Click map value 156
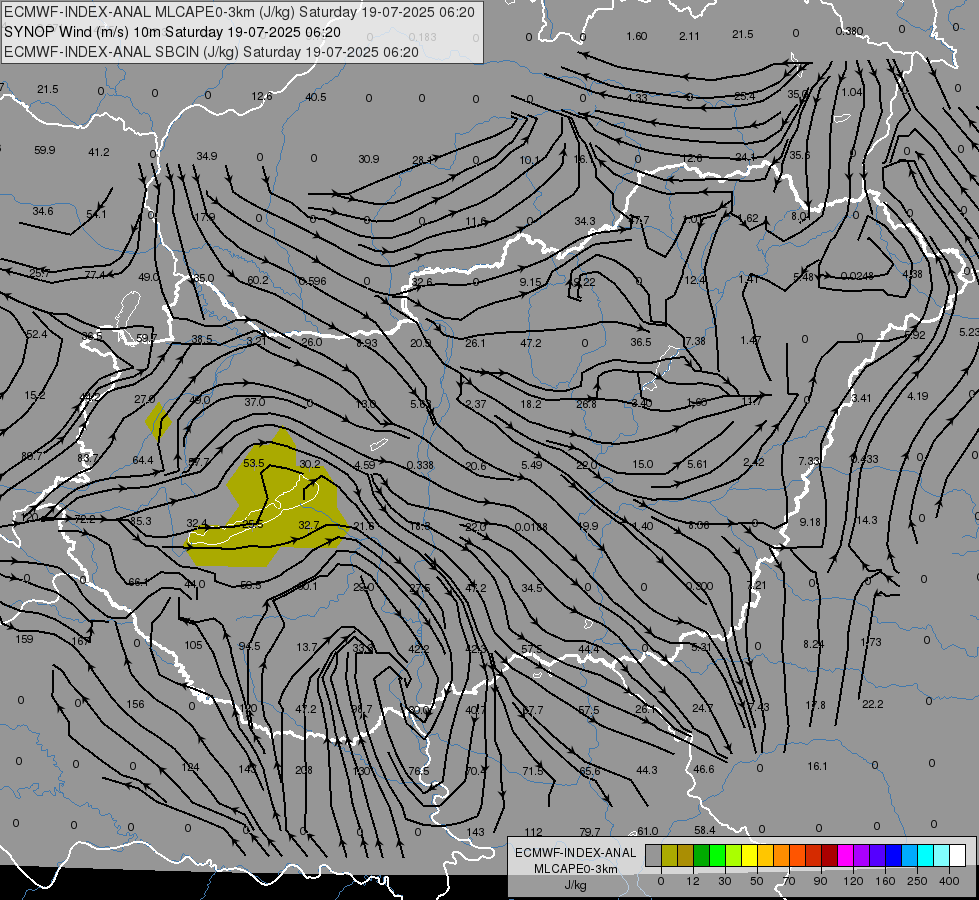This screenshot has height=900, width=979. pyautogui.click(x=135, y=704)
